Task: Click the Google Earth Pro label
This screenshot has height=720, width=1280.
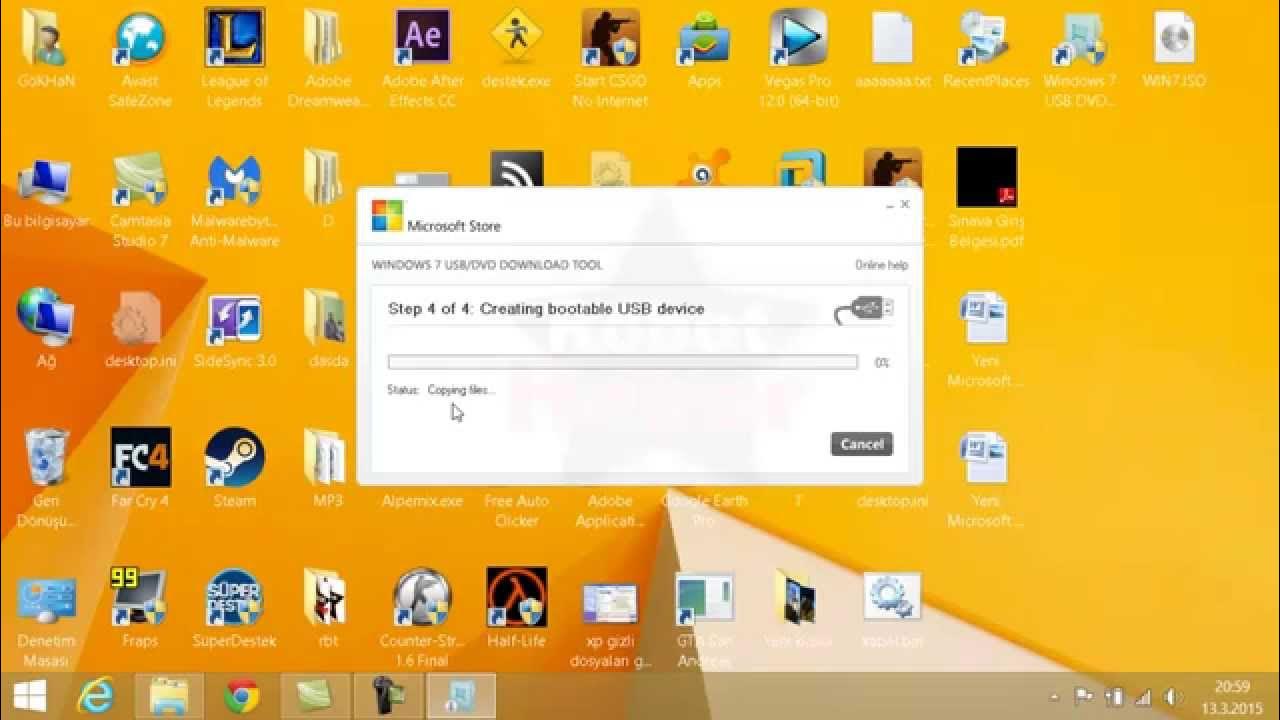Action: click(x=704, y=511)
